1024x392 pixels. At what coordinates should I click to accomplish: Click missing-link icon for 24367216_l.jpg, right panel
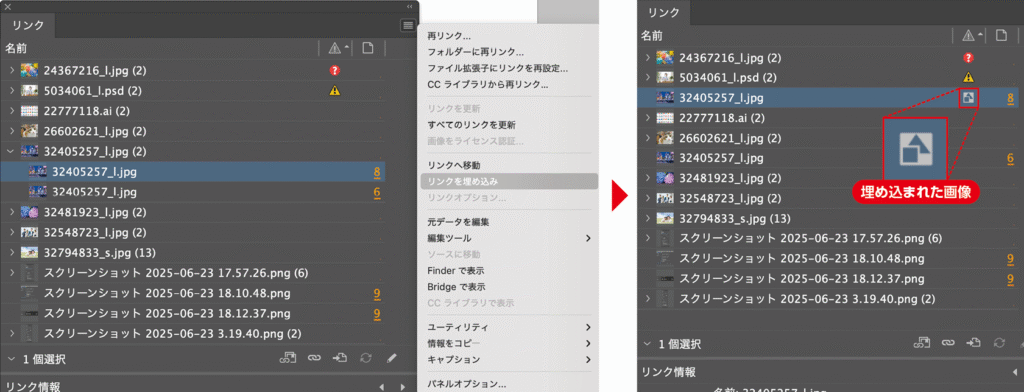point(968,57)
